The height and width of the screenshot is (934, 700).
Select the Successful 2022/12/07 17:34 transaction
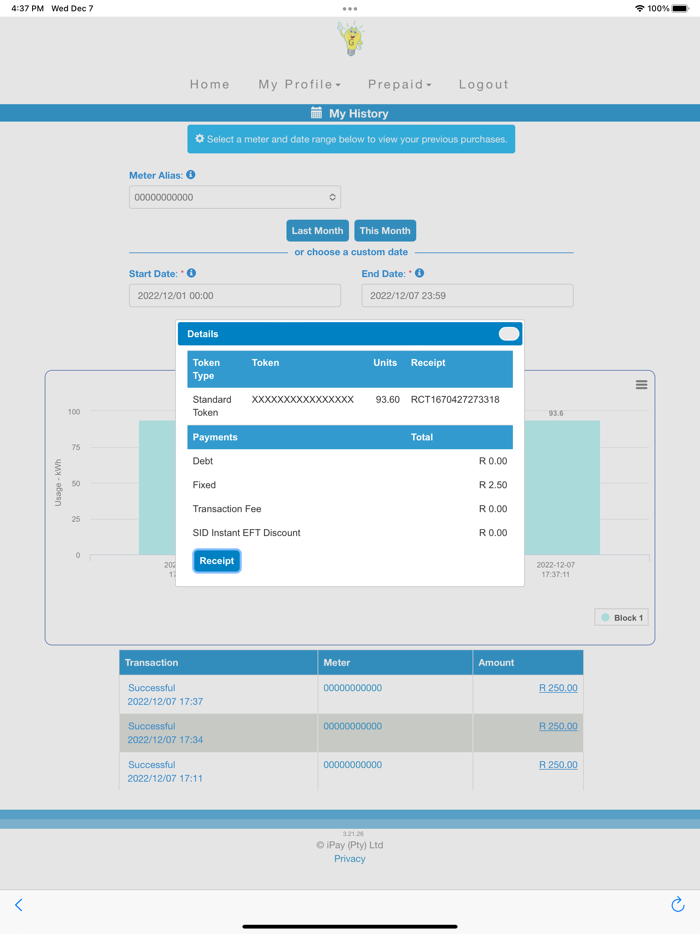click(x=165, y=733)
